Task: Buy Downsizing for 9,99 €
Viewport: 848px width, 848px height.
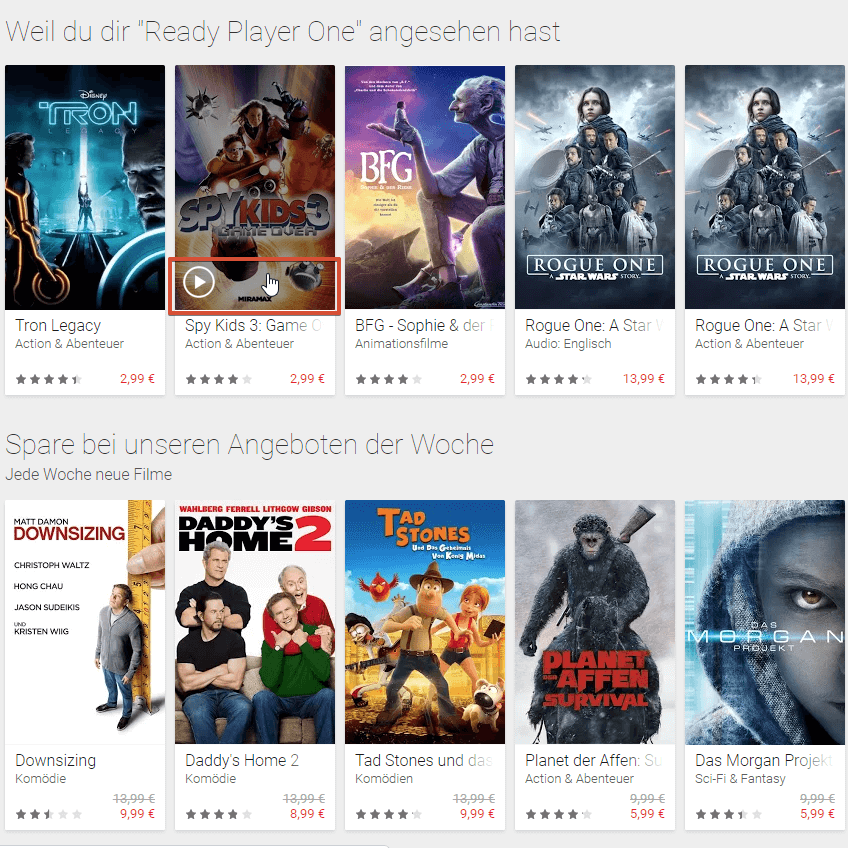Action: 137,813
